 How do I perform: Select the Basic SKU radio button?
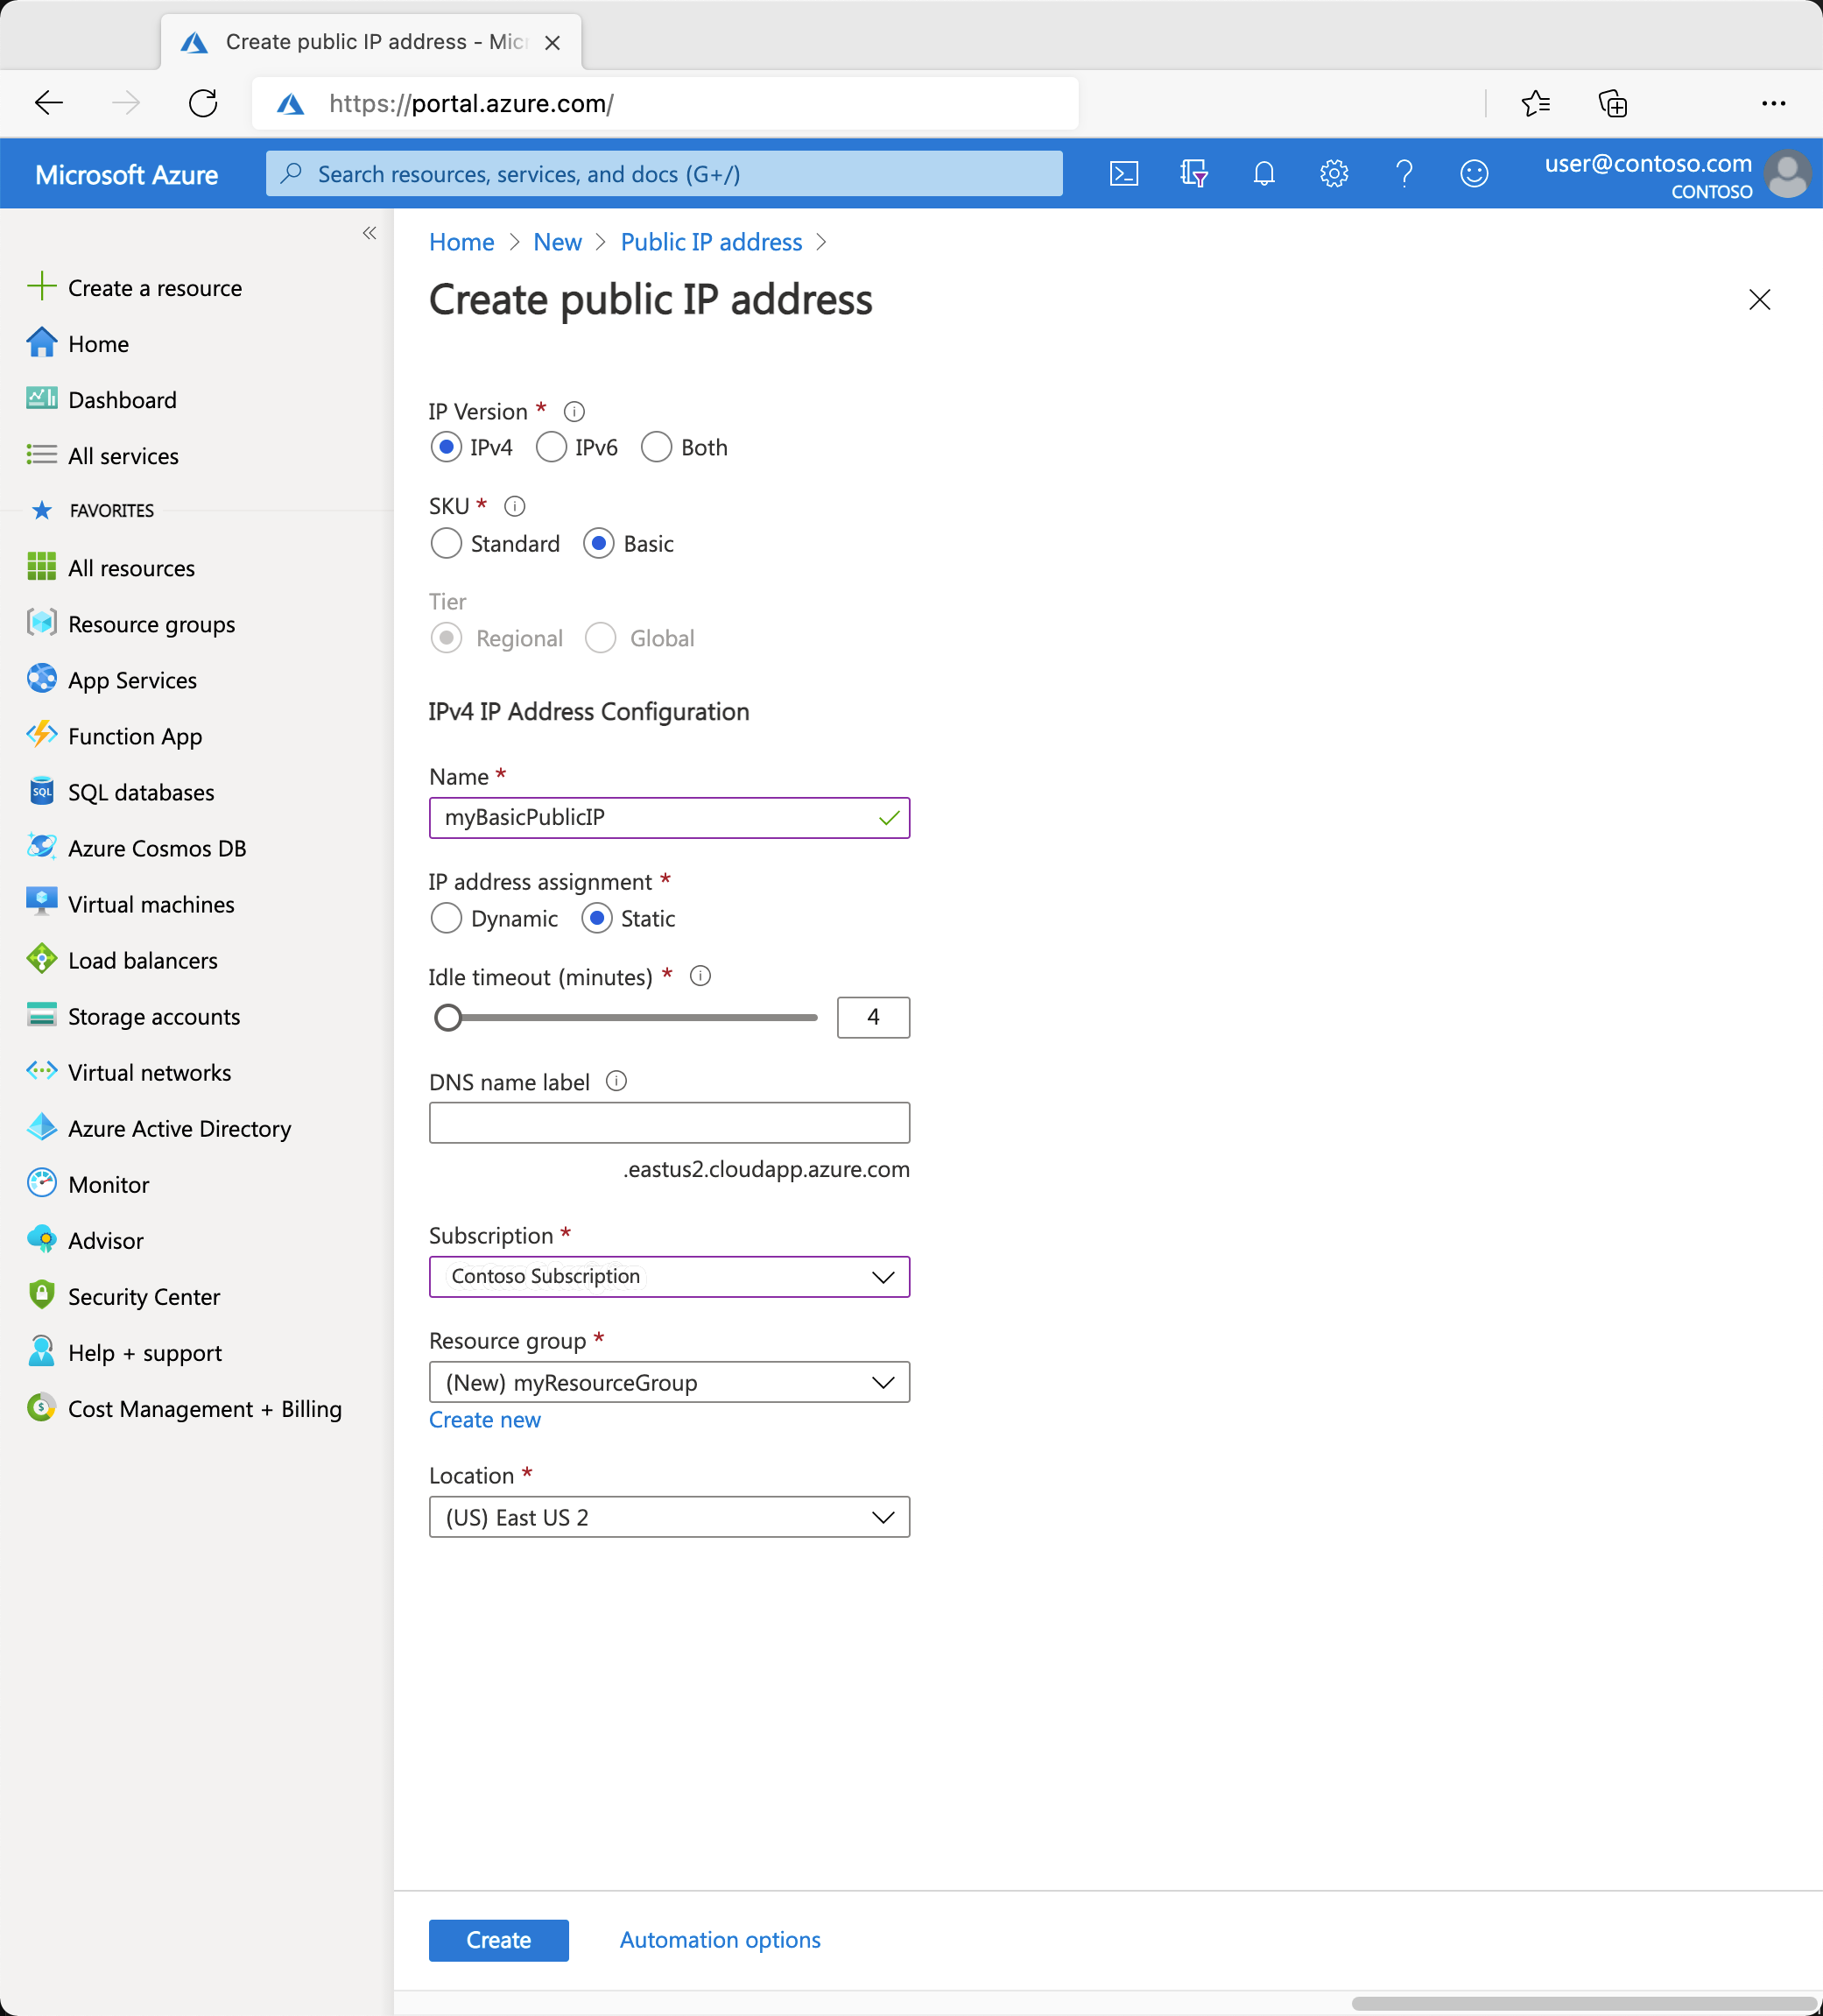point(598,543)
